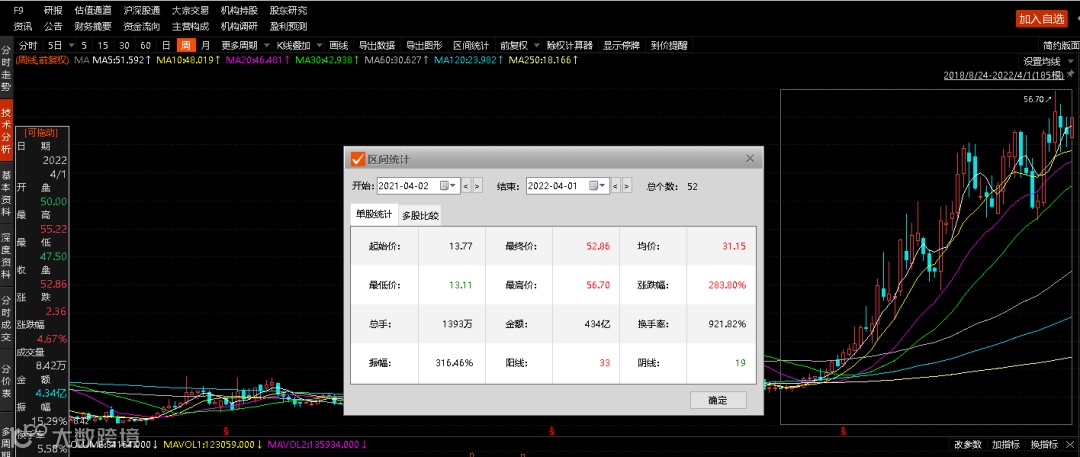1080x457 pixels.
Task: Click 导出图形 to export chart image
Action: click(424, 45)
